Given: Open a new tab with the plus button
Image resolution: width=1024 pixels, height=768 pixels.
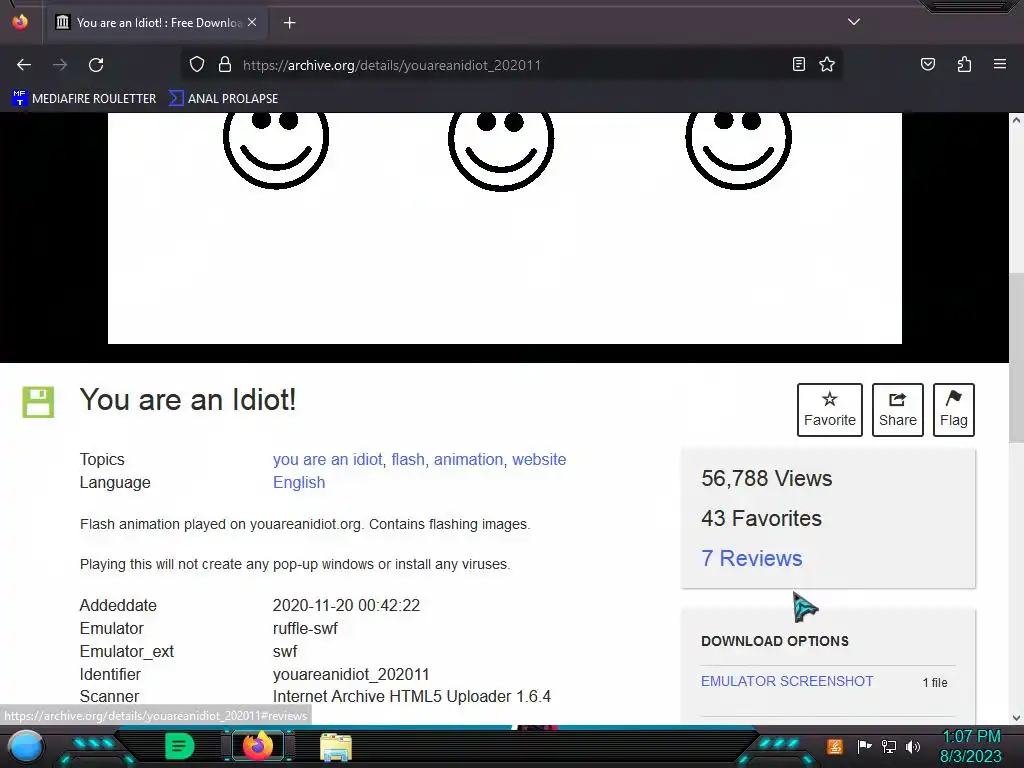Looking at the screenshot, I should pyautogui.click(x=289, y=23).
